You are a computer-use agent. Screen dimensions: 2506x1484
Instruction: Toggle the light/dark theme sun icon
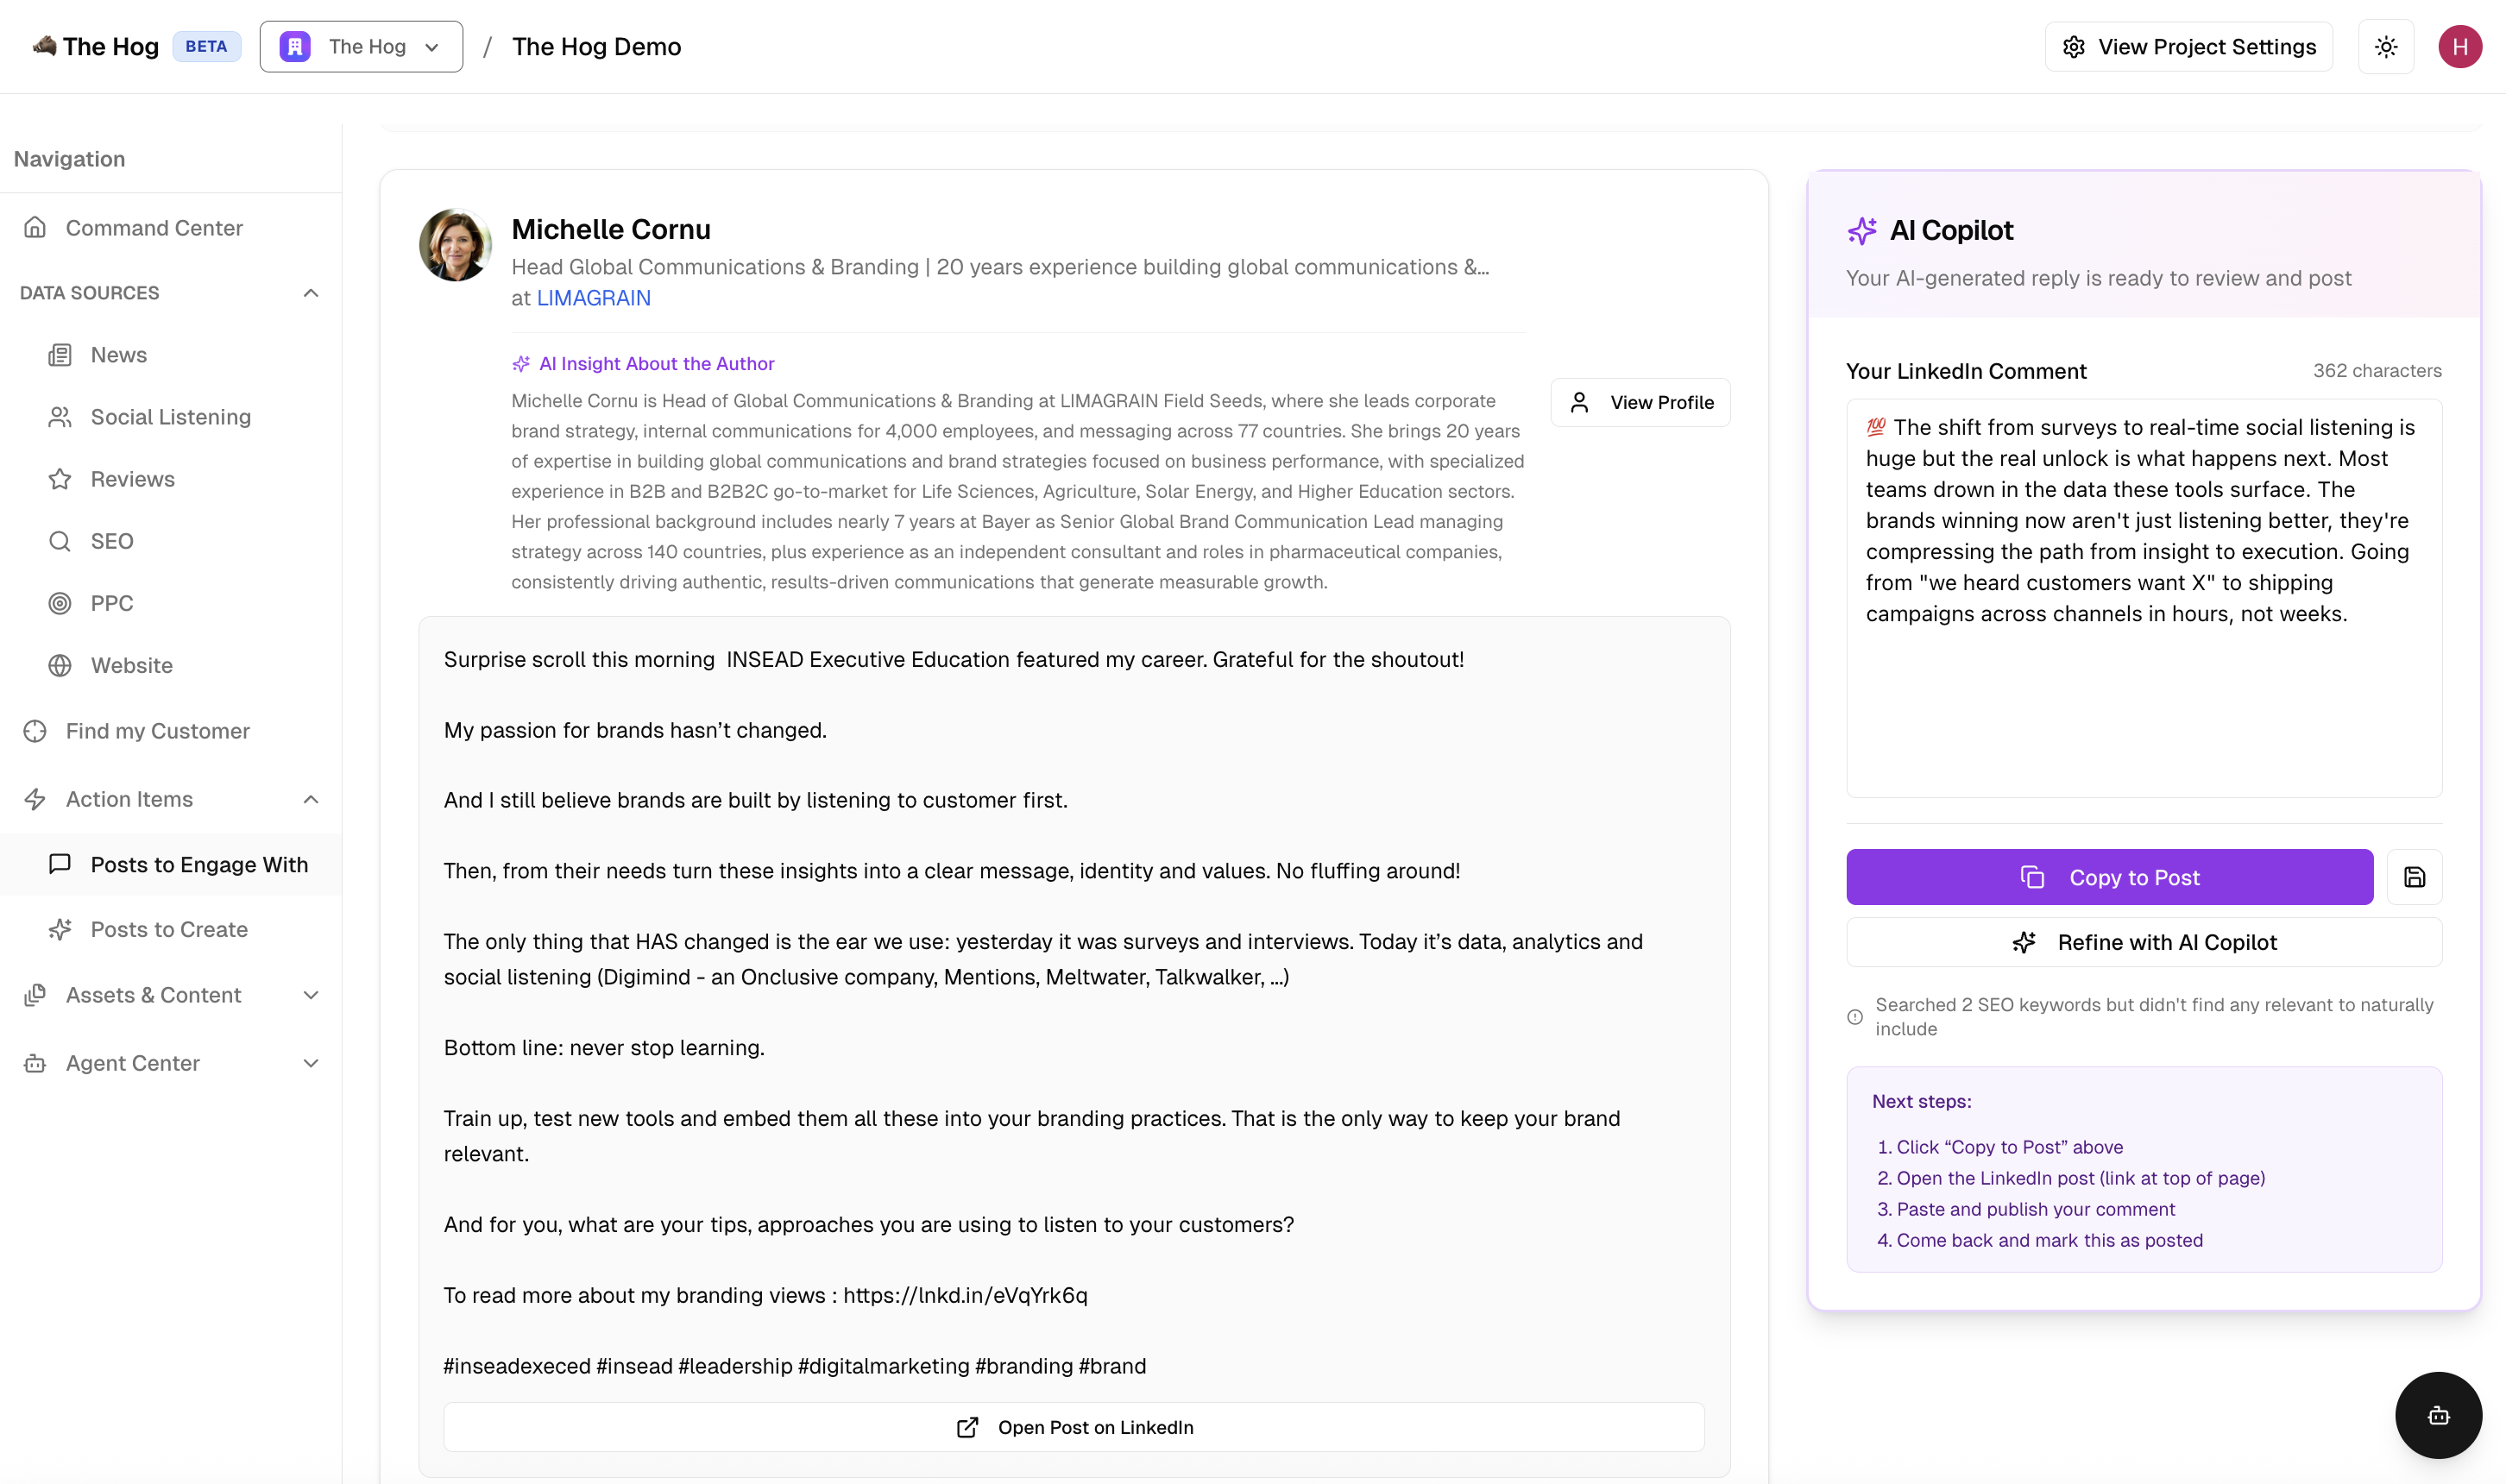pos(2386,47)
